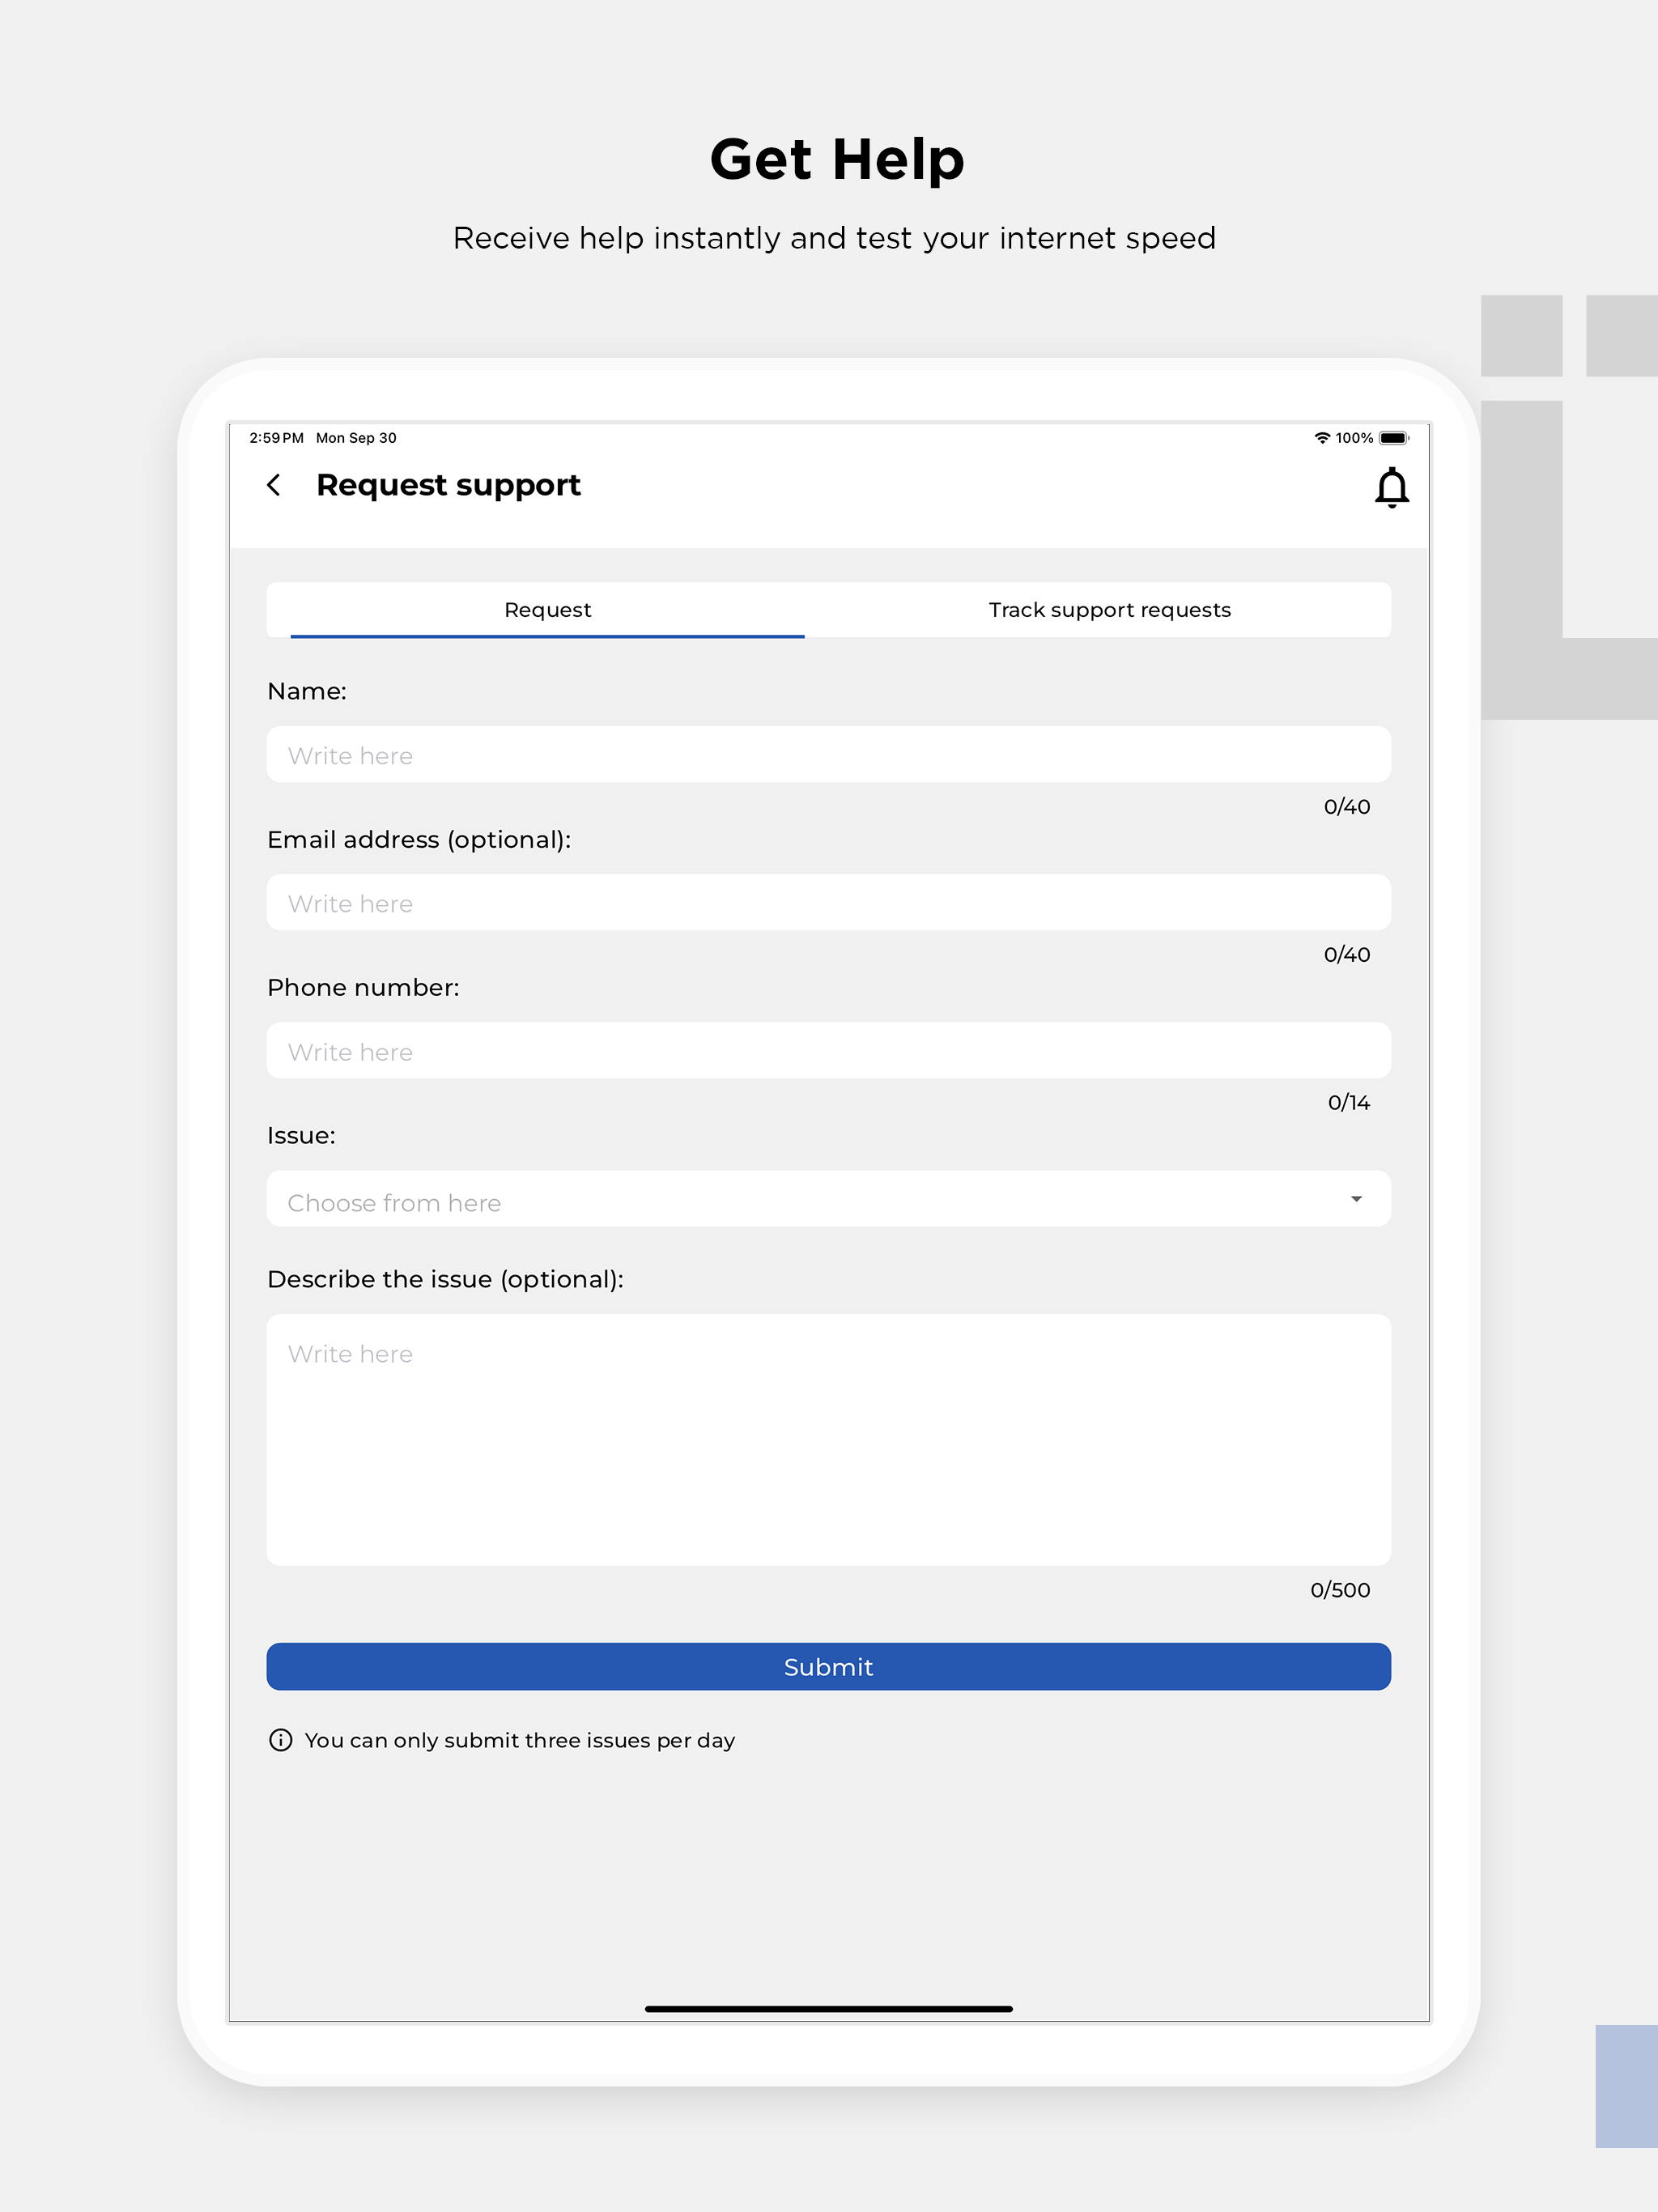Expand the Issue dropdown arrow
Image resolution: width=1658 pixels, height=2212 pixels.
pyautogui.click(x=1356, y=1199)
